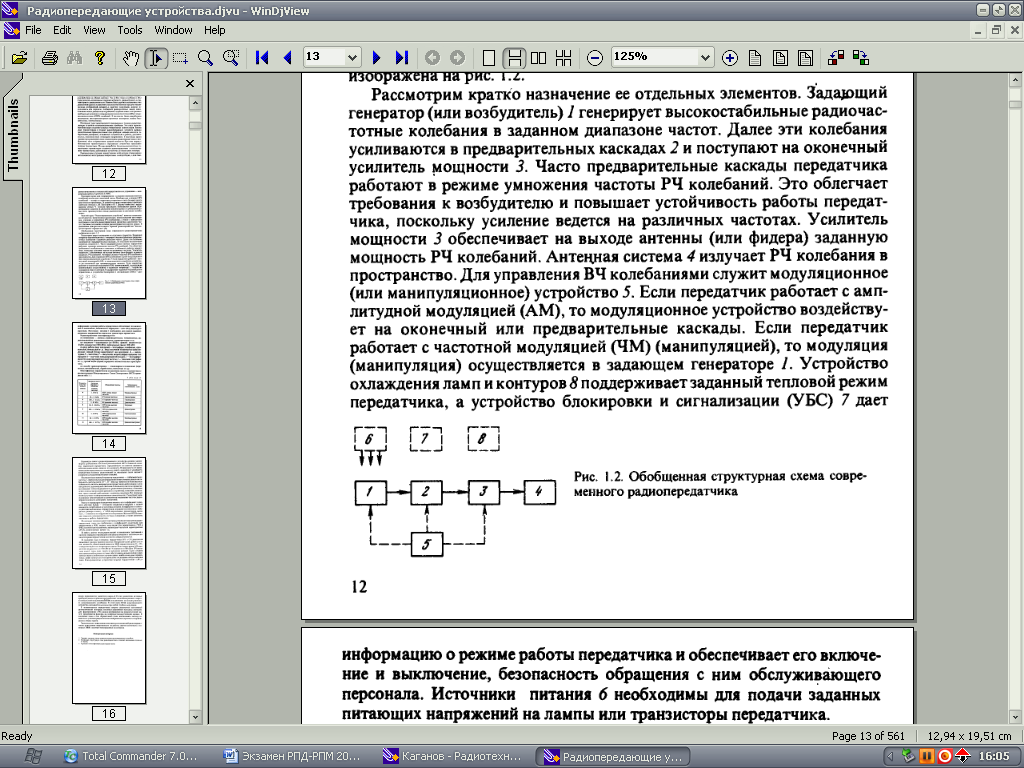This screenshot has width=1024, height=768.
Task: Click the first blank-page zoom icon
Action: click(755, 58)
